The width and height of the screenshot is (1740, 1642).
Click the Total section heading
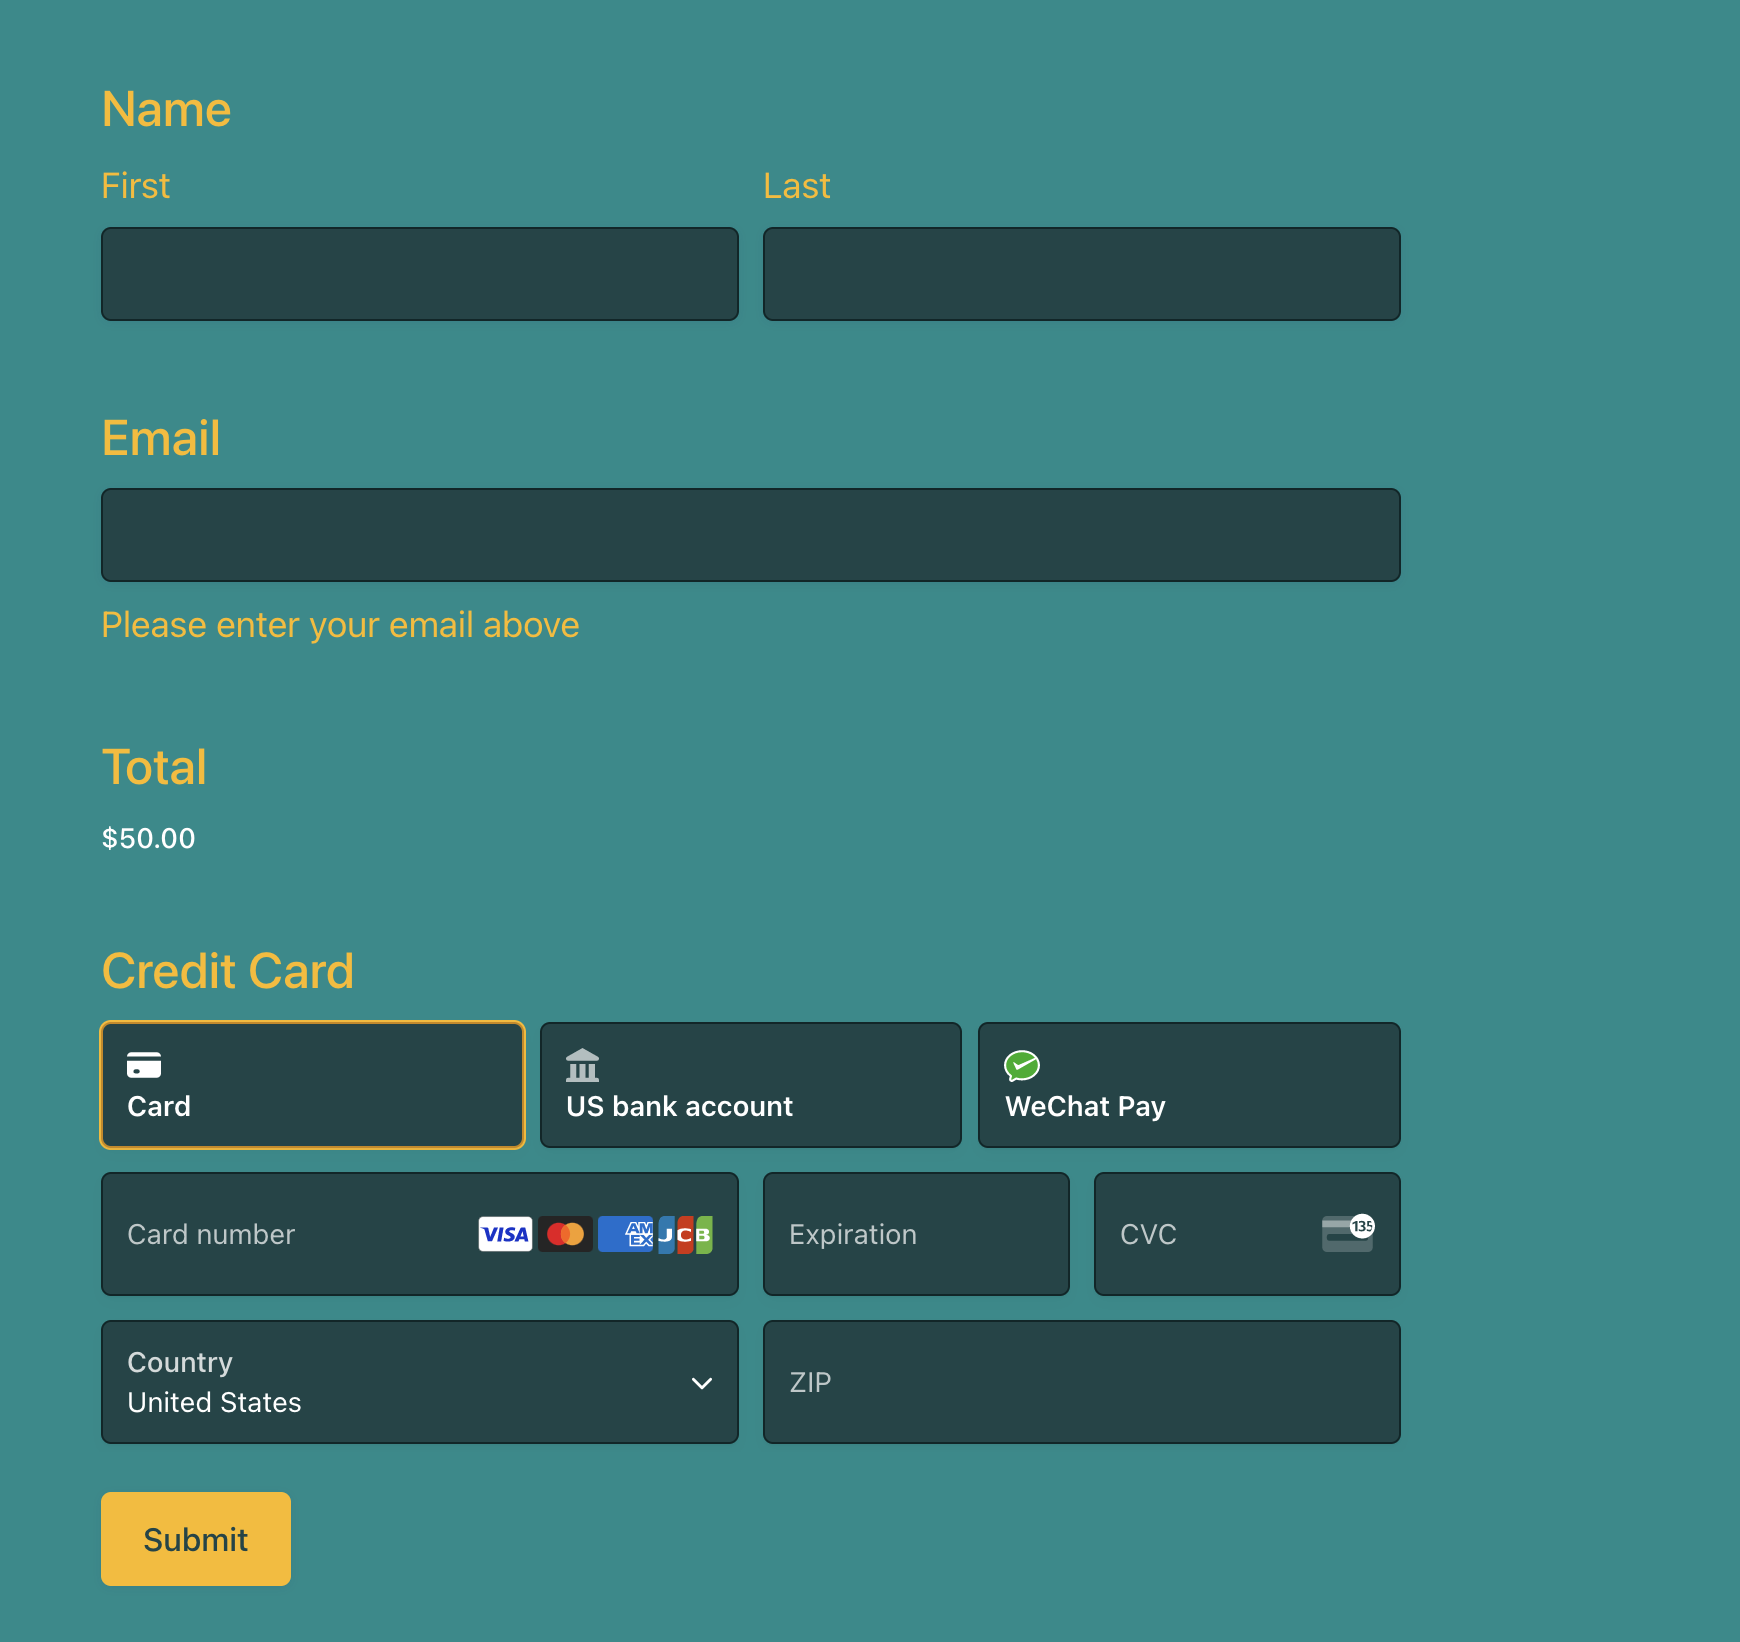pos(154,767)
